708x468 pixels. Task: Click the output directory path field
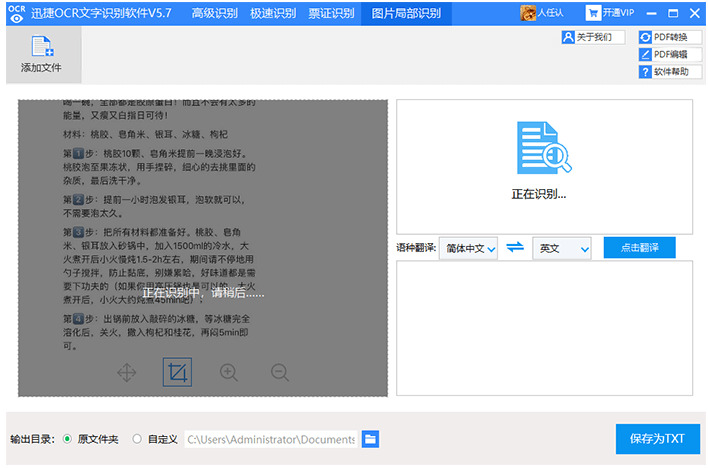270,439
